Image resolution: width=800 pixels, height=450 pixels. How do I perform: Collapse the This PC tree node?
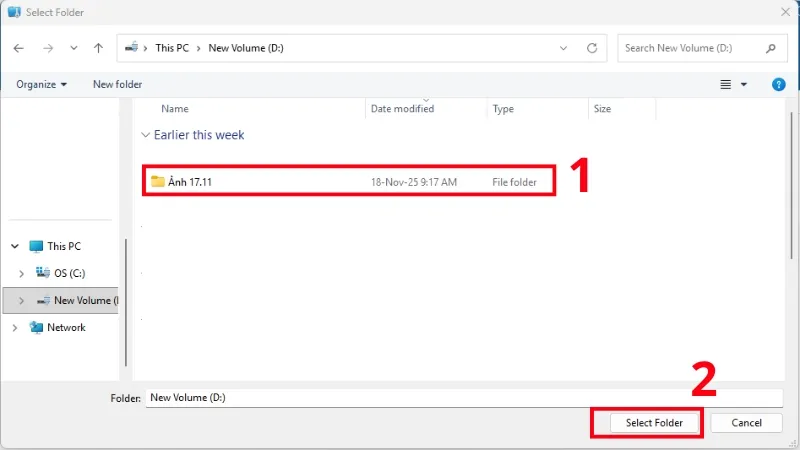tap(13, 246)
